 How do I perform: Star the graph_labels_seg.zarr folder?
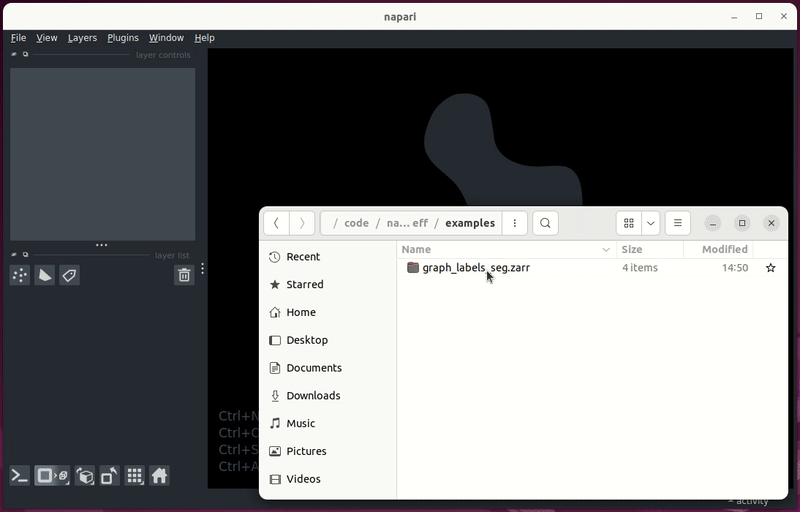point(770,268)
